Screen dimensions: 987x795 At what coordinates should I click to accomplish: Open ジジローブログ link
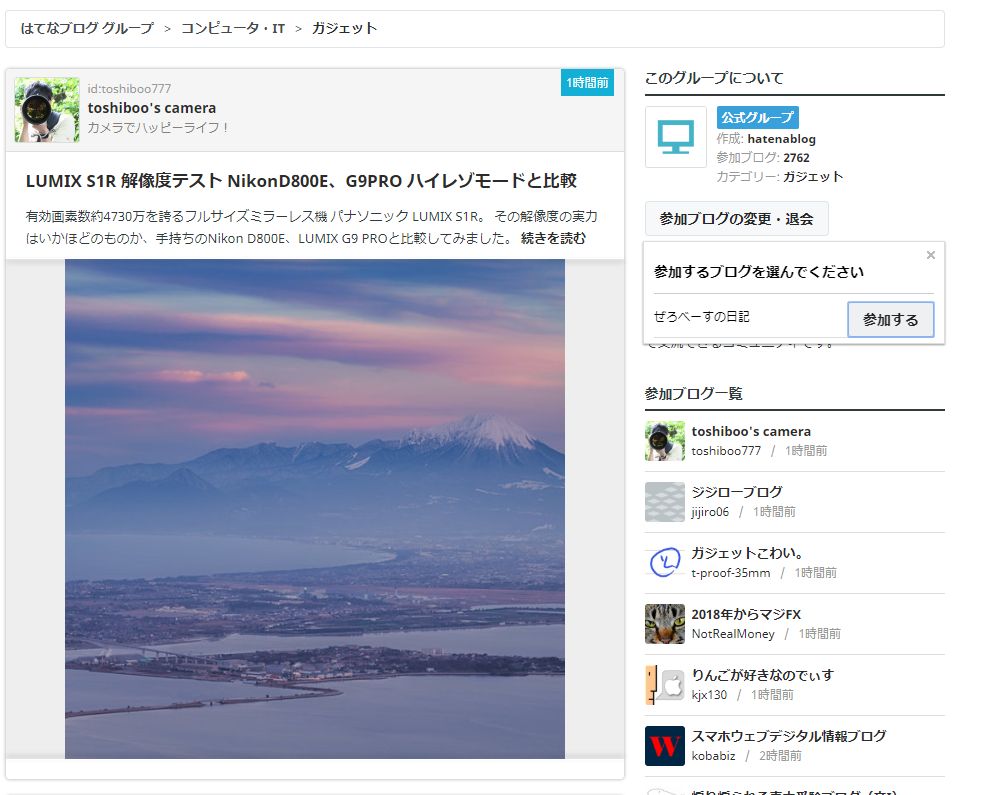[x=736, y=492]
